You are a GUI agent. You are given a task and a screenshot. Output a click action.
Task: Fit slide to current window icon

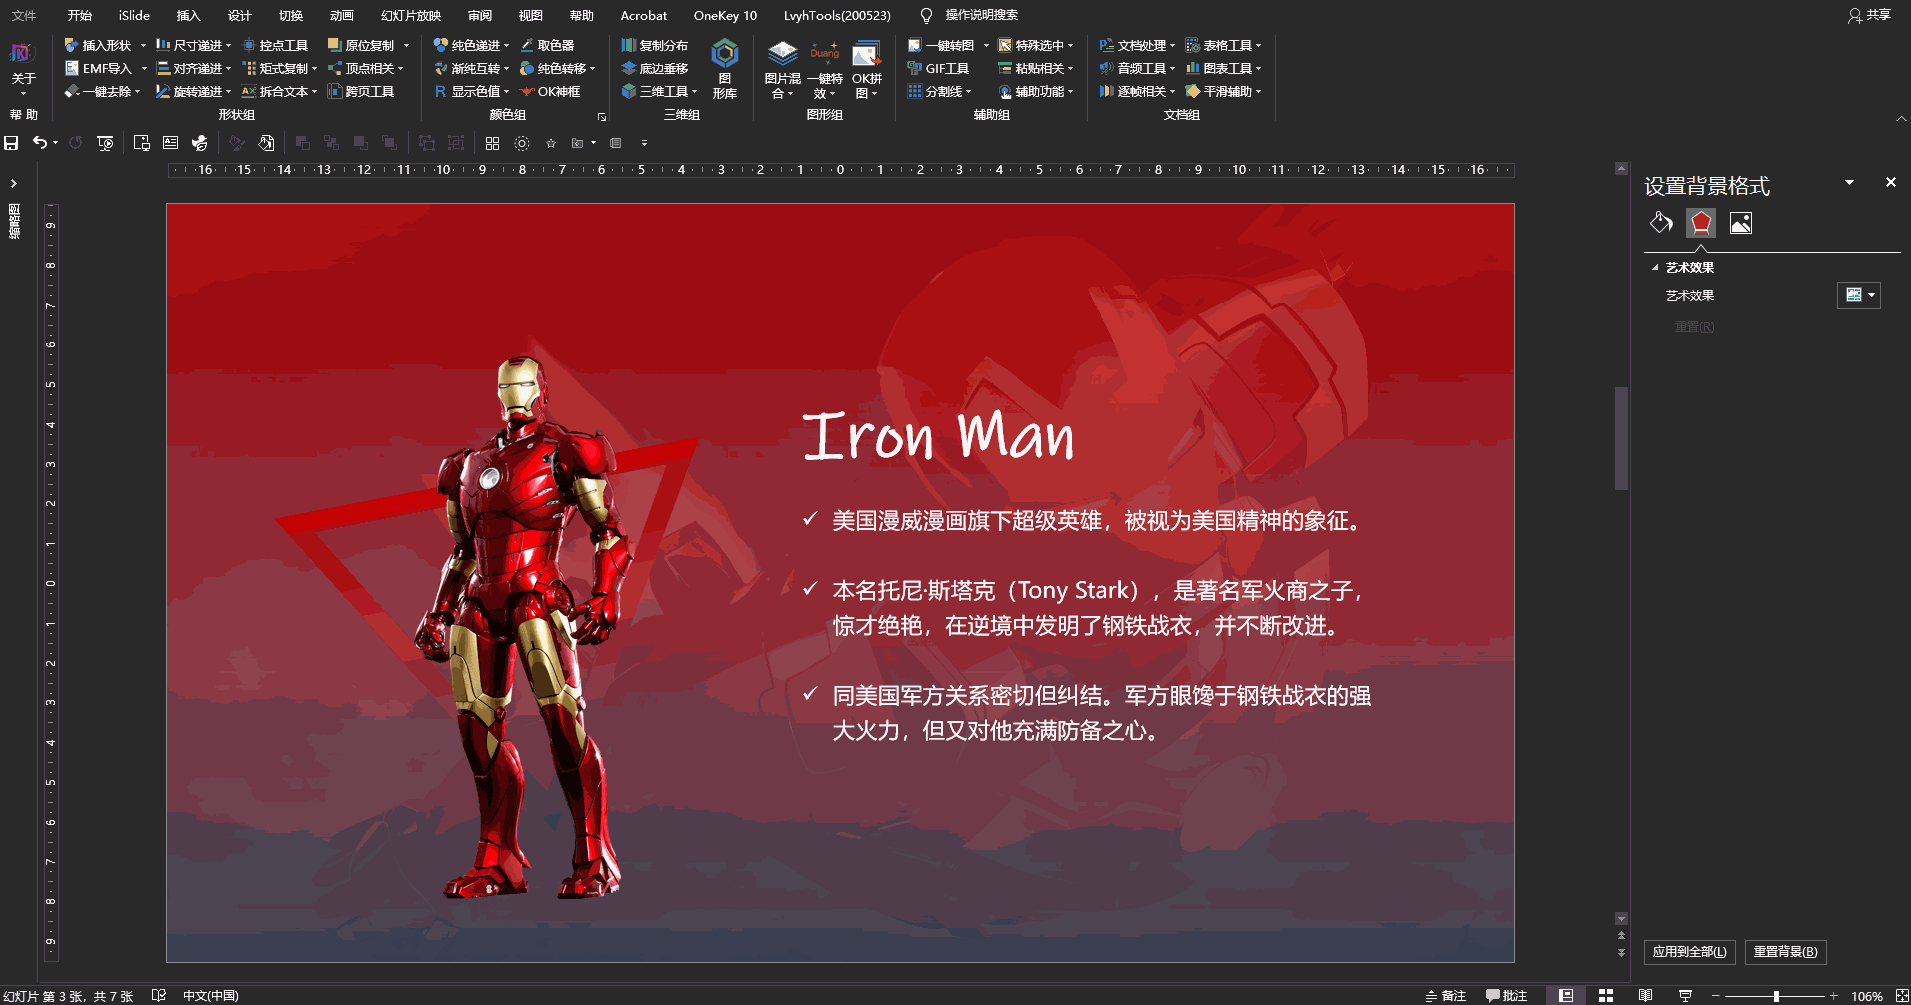1902,995
